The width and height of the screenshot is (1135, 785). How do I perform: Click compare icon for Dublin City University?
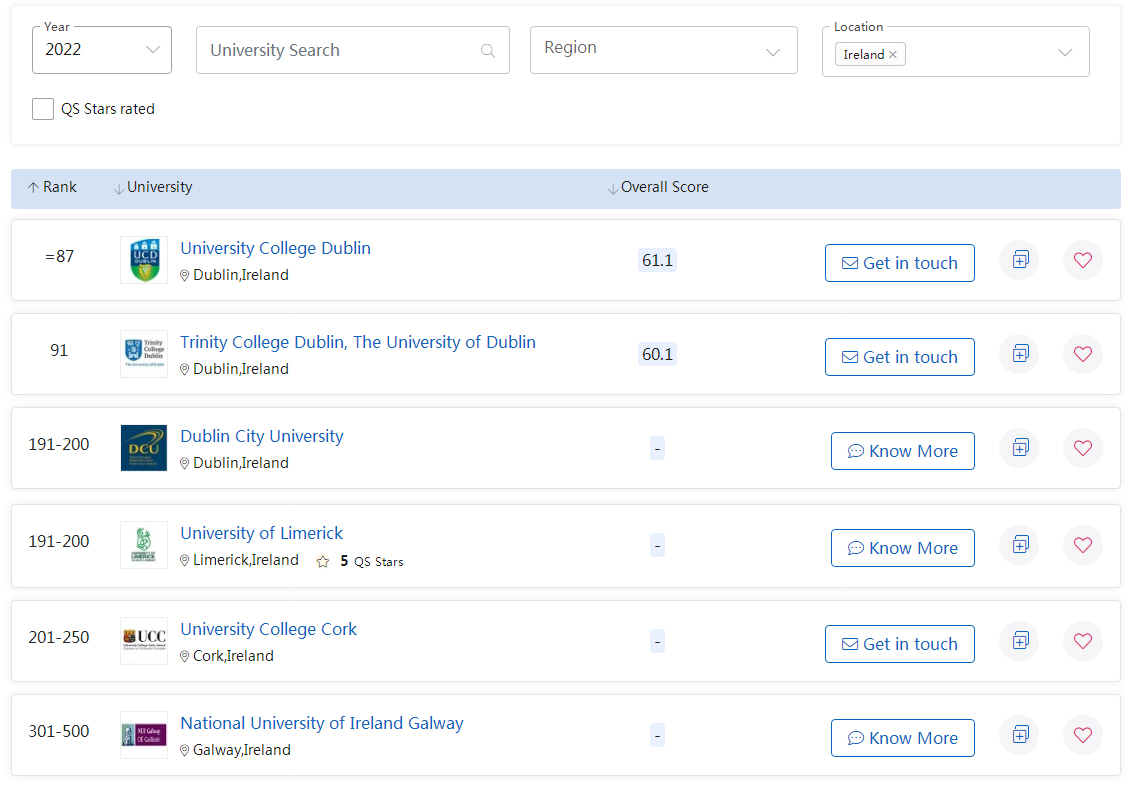[x=1019, y=448]
